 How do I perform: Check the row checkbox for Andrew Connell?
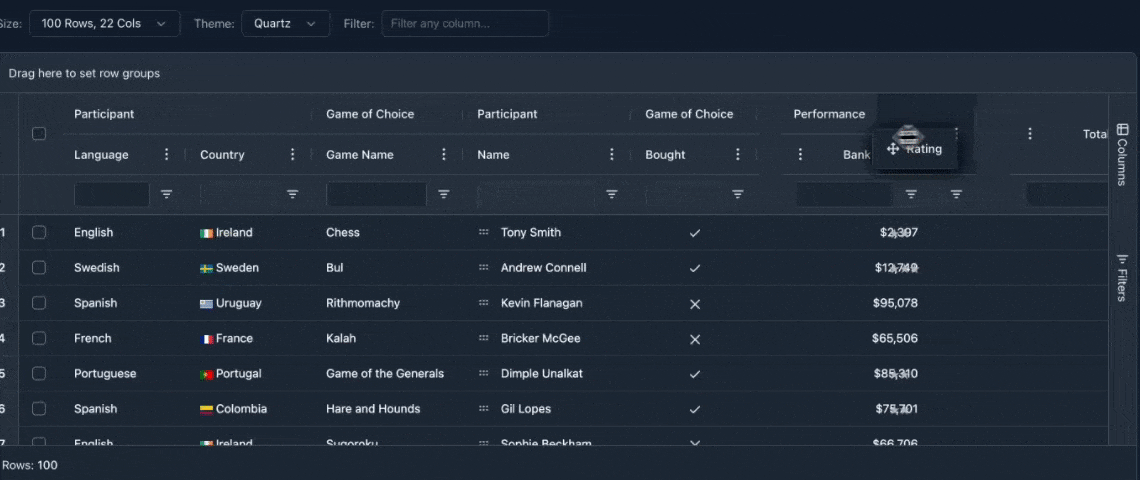click(39, 268)
